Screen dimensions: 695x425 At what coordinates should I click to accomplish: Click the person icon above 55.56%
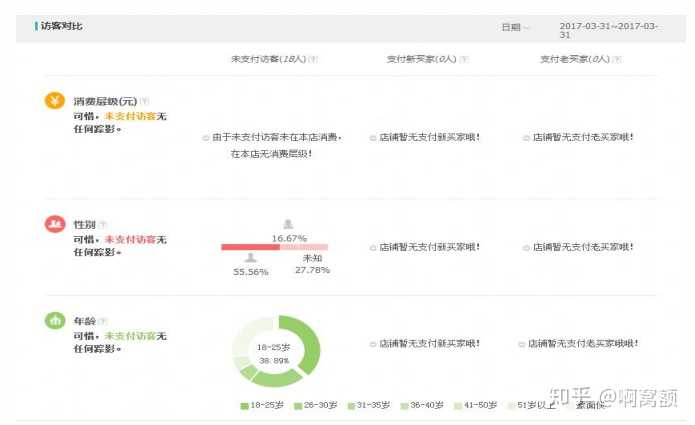[250, 258]
